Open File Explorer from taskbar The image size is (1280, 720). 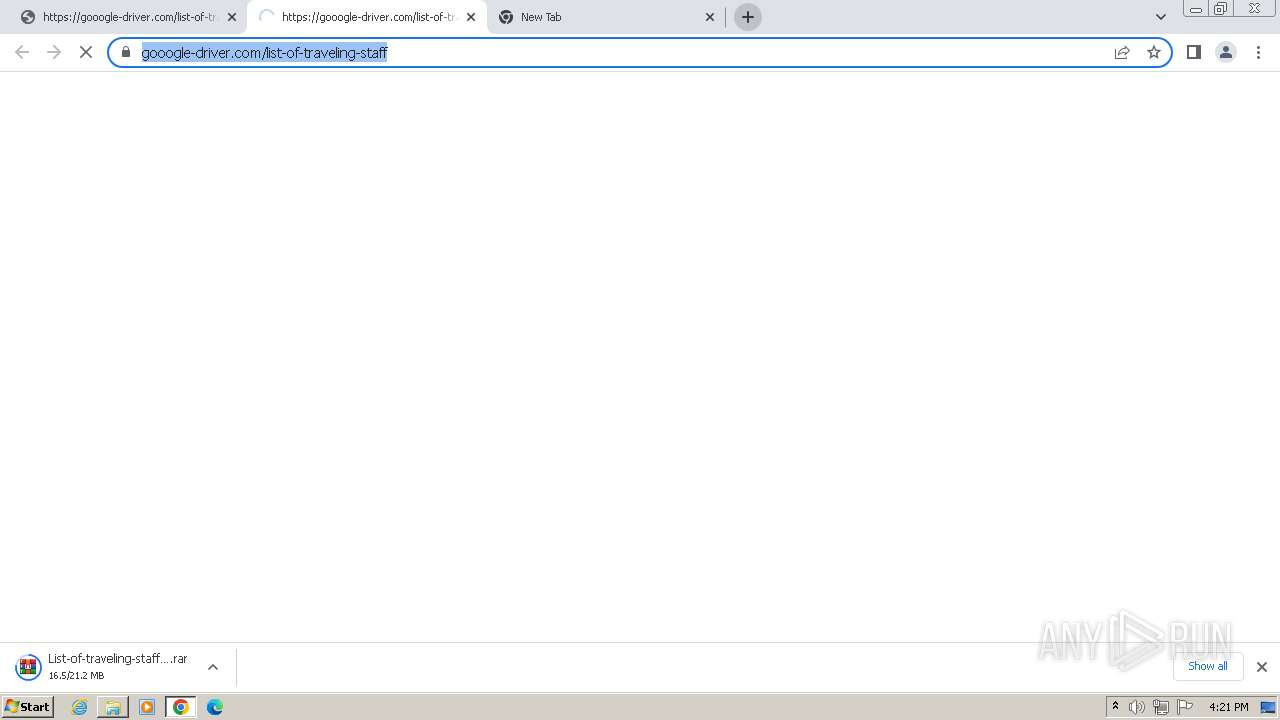pos(113,707)
